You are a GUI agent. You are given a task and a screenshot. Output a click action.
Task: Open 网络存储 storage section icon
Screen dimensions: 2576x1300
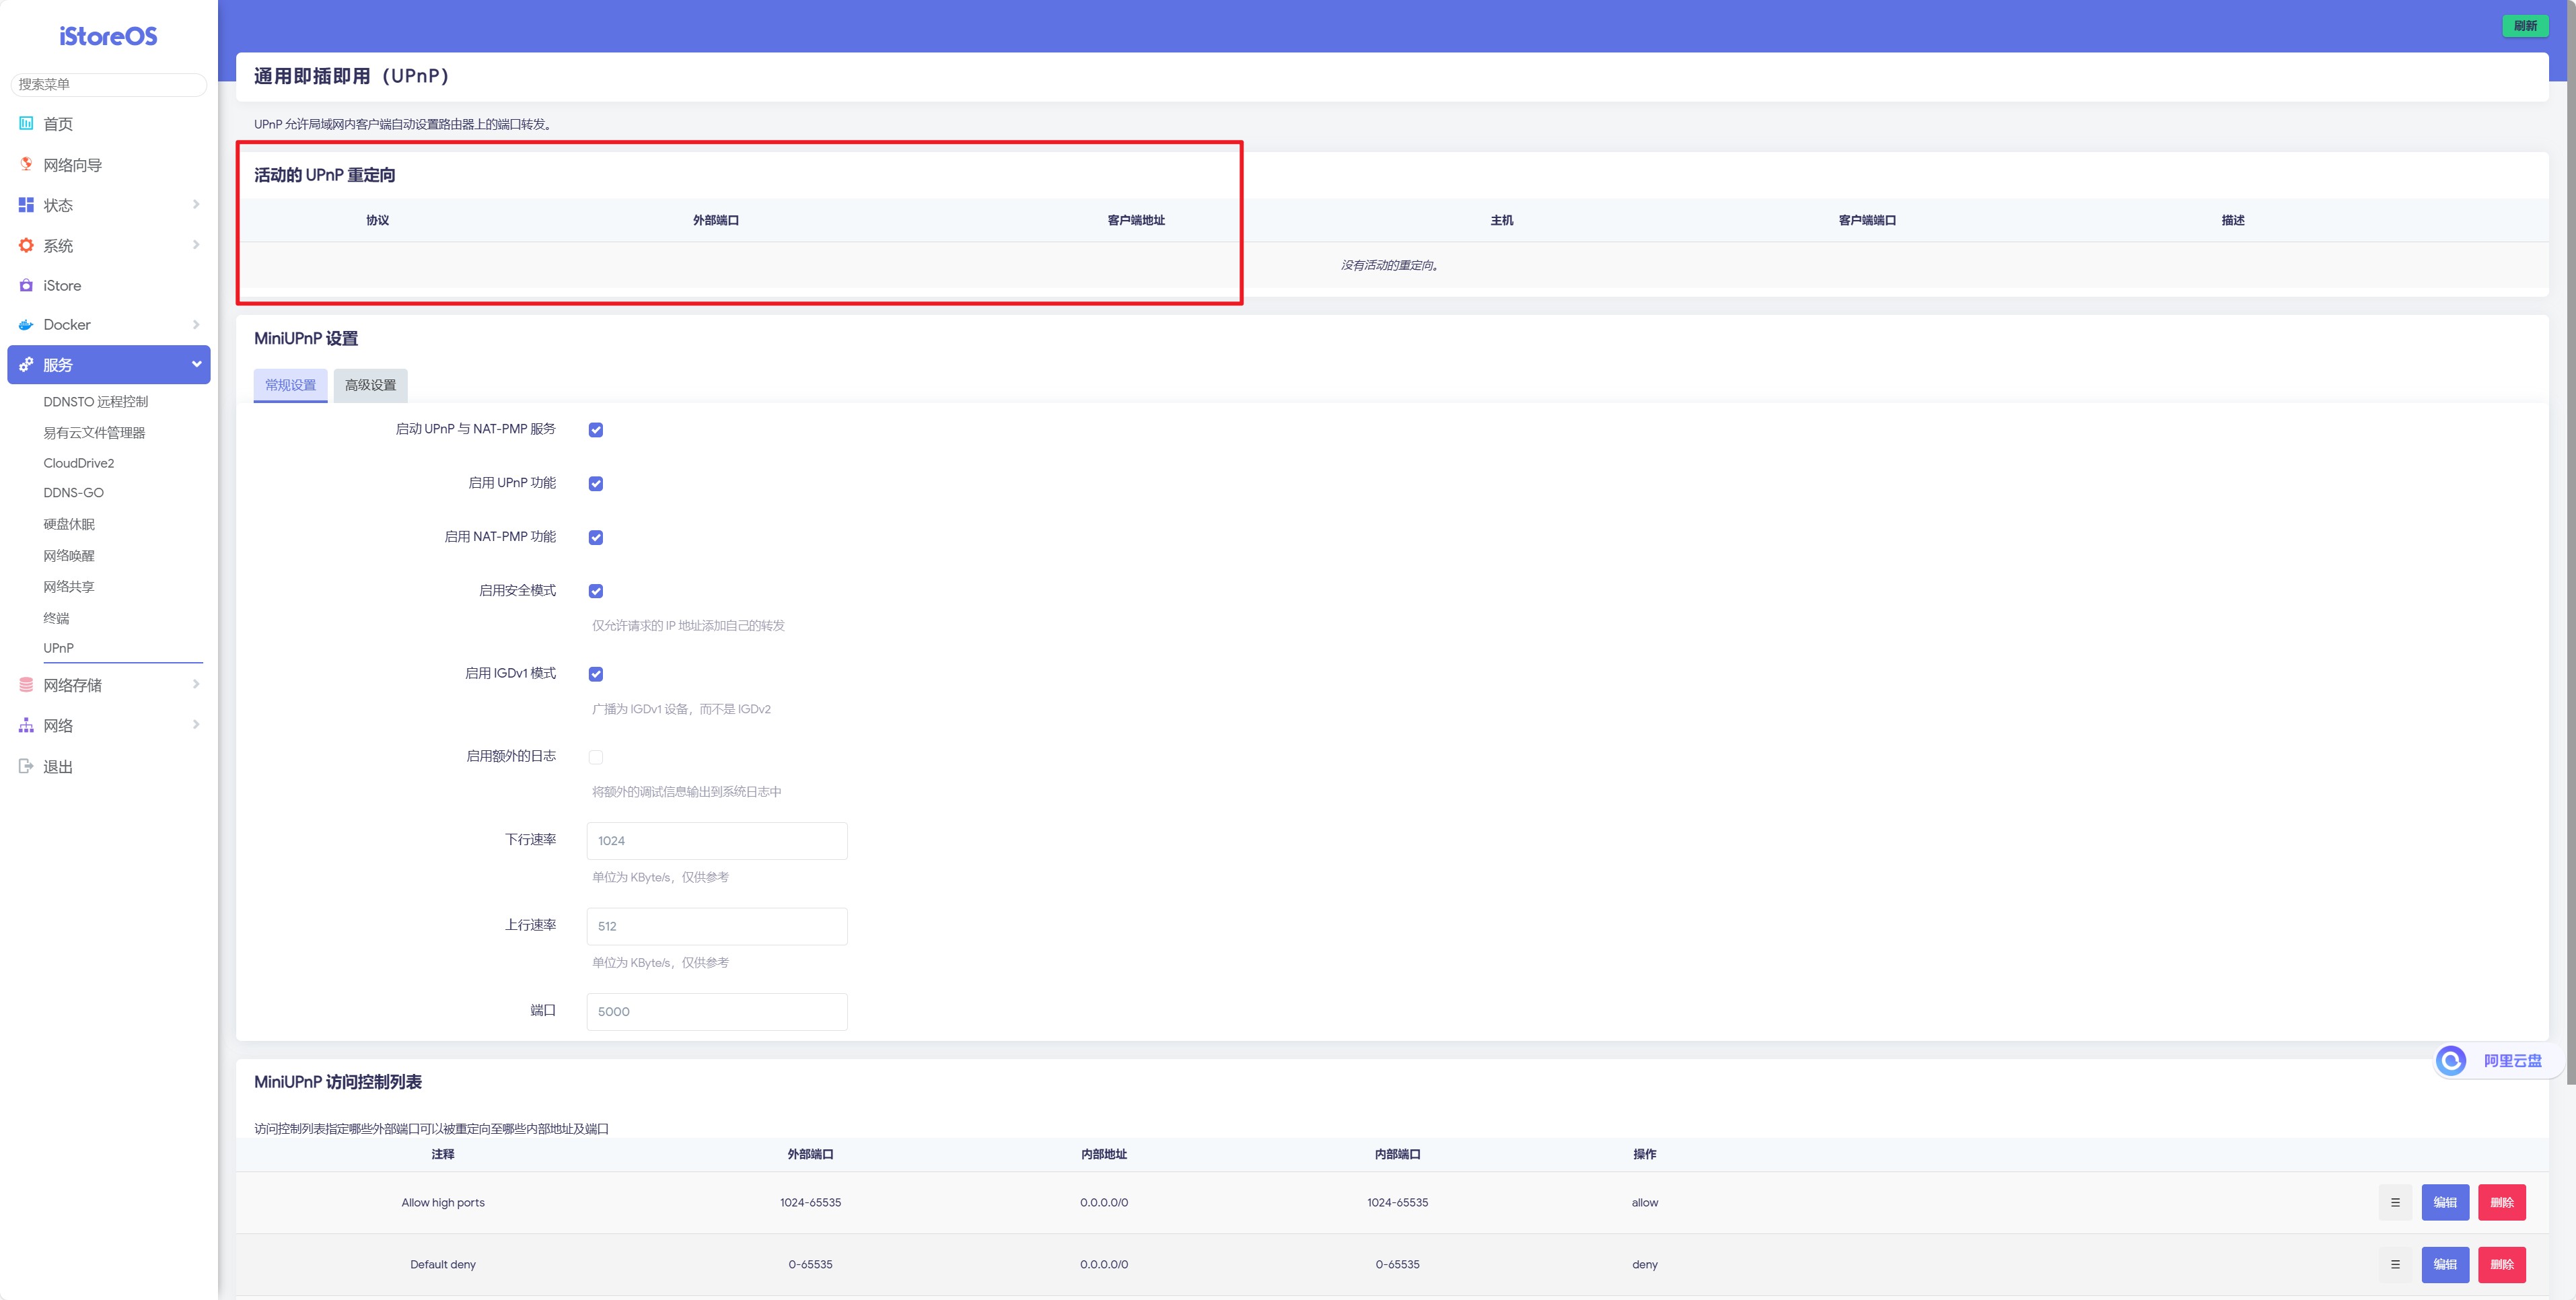pyautogui.click(x=26, y=684)
